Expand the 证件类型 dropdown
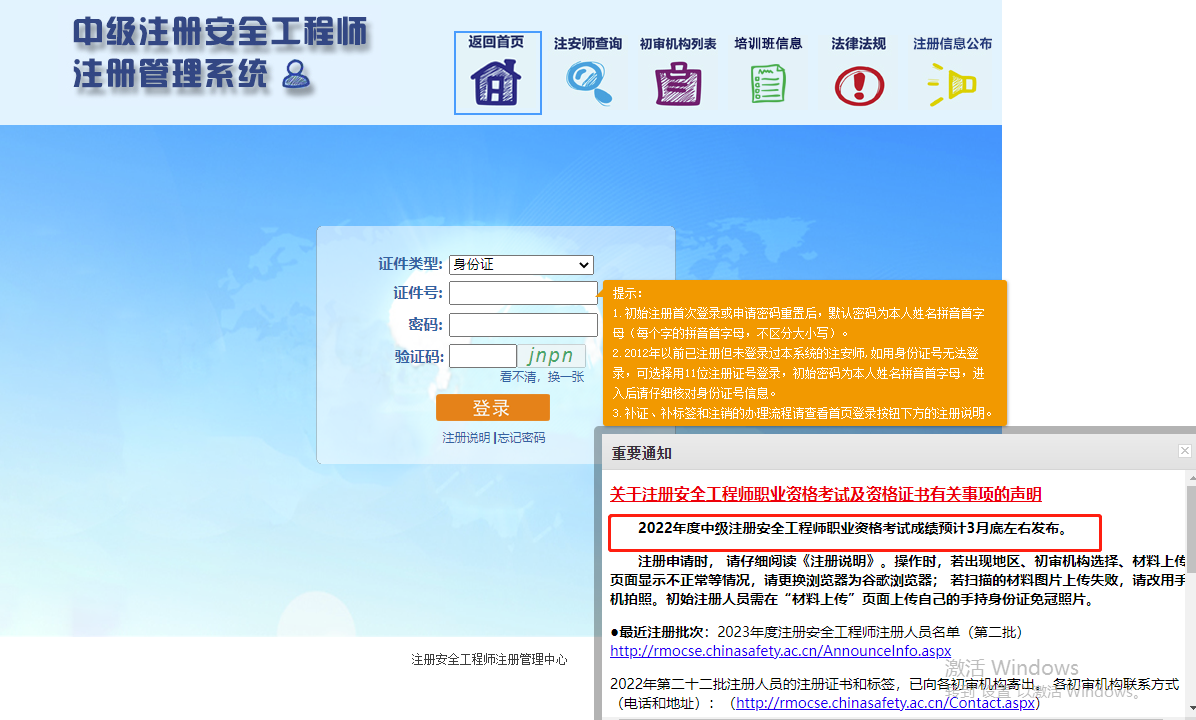 coord(521,265)
